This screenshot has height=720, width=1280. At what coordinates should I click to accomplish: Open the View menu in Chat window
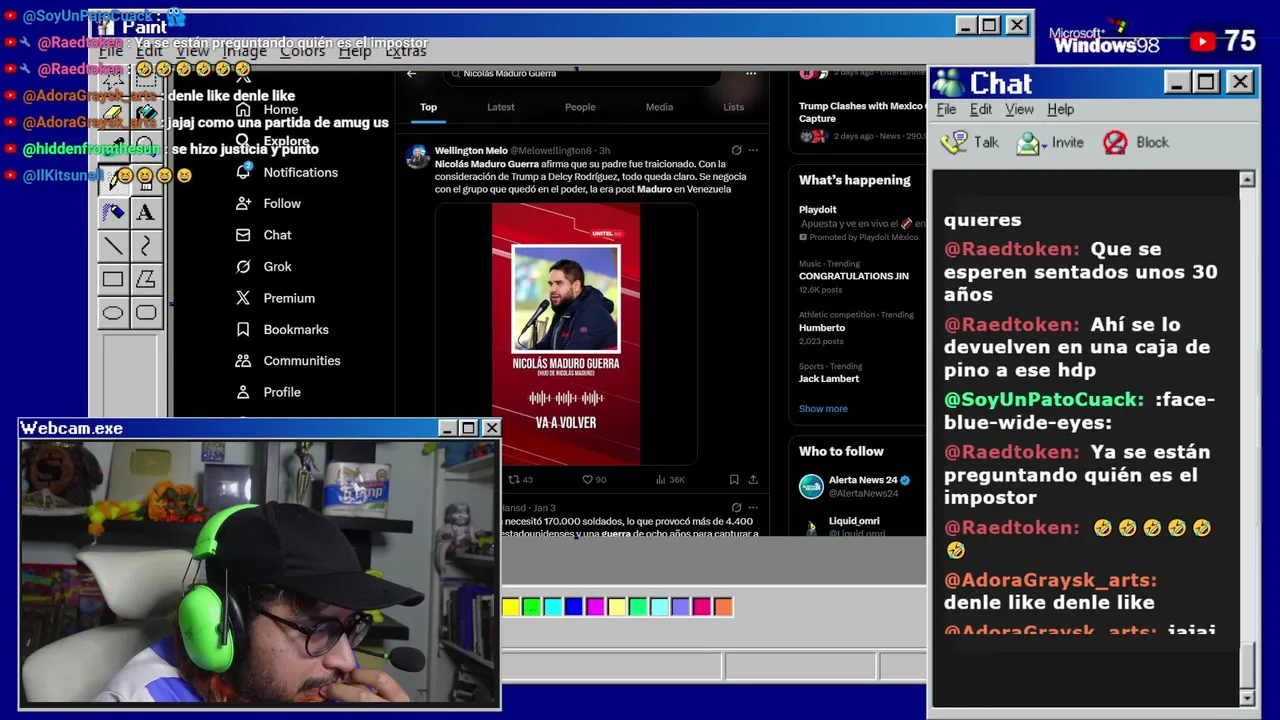point(1019,110)
